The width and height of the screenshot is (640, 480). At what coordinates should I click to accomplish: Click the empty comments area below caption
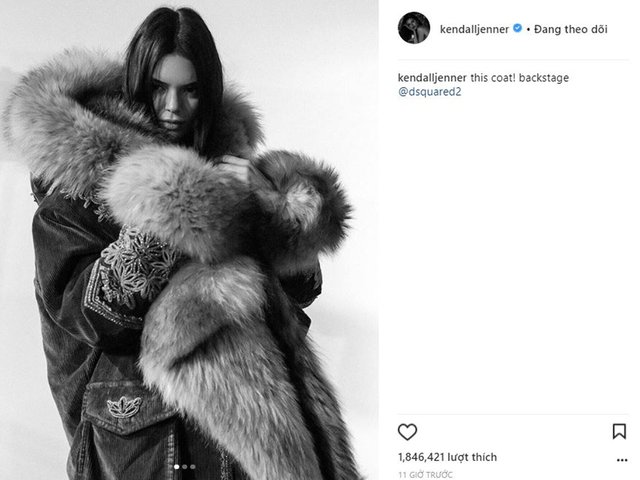coord(513,253)
